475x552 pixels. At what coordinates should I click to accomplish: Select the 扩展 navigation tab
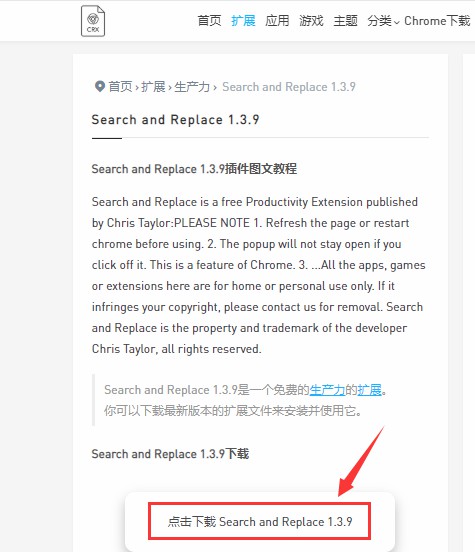243,21
